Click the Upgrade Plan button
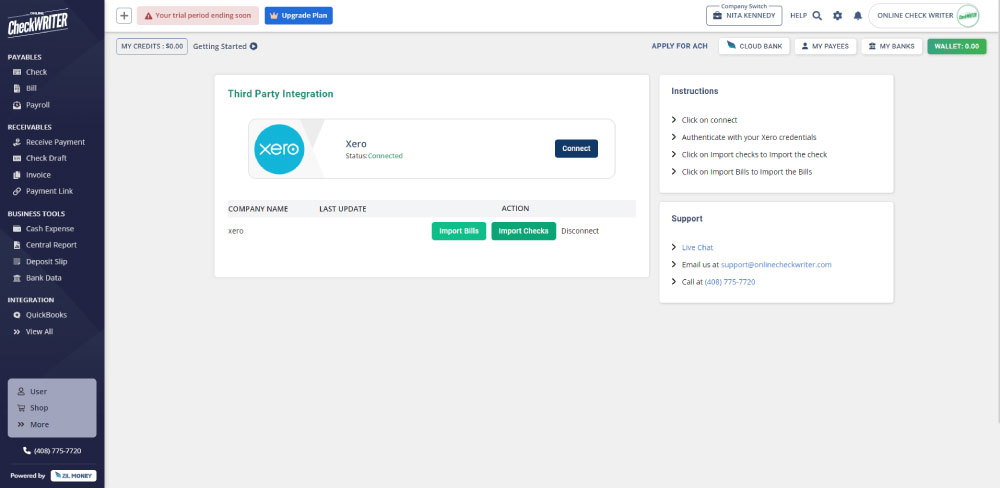 (x=299, y=16)
